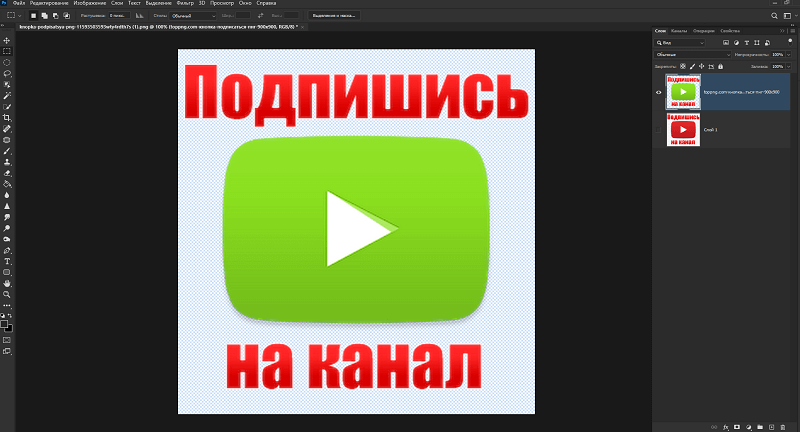
Task: Click the Change Screen Mode icon
Action: [x=7, y=351]
